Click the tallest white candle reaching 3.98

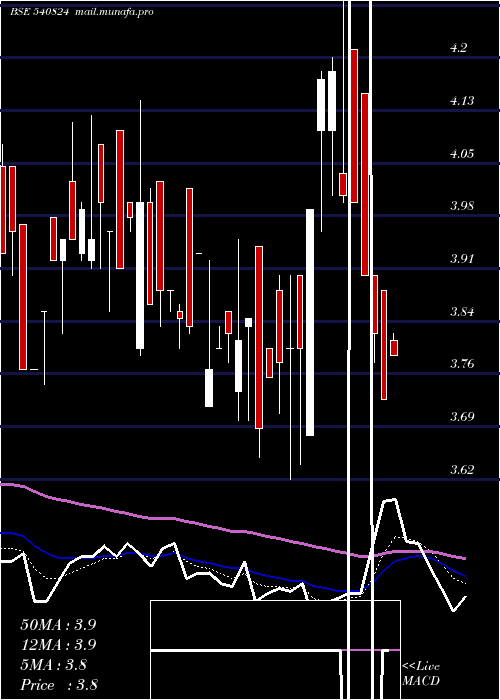coord(310,322)
